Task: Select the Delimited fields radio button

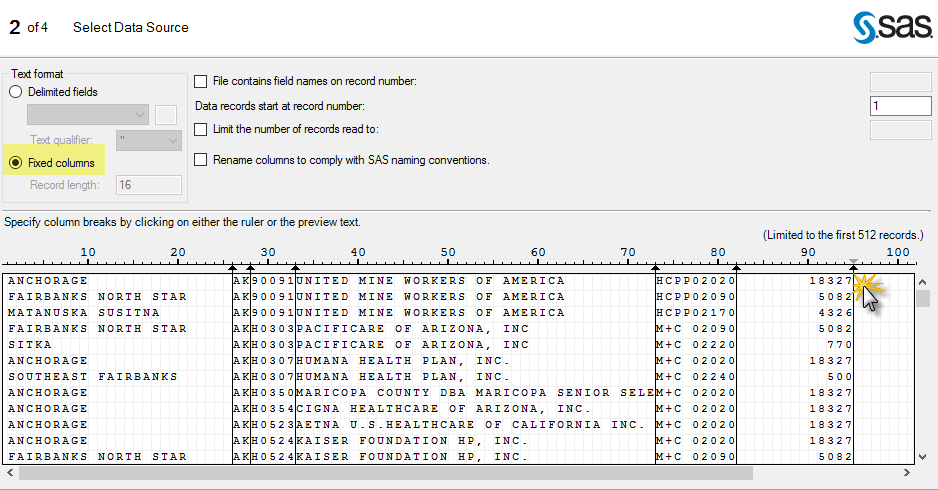Action: click(x=16, y=92)
